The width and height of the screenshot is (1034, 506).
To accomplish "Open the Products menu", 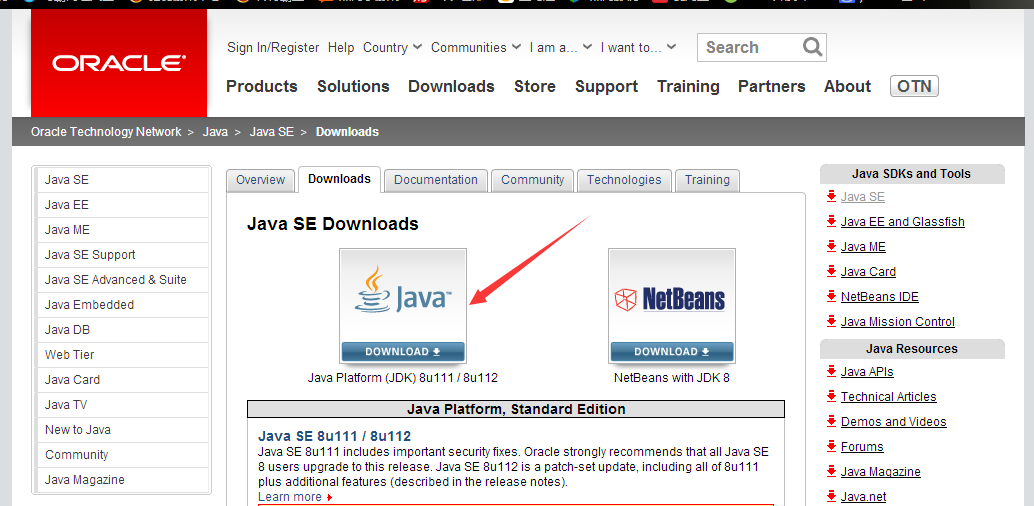I will (x=262, y=86).
